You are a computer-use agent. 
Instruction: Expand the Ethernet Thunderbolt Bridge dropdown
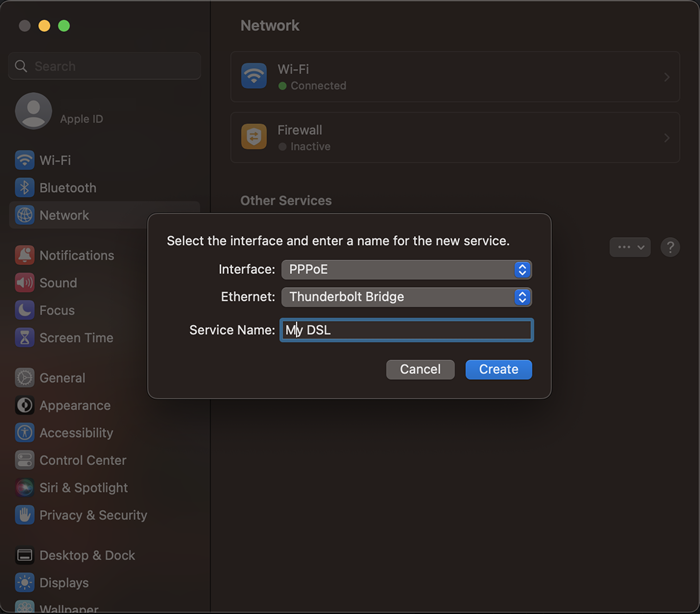[521, 297]
